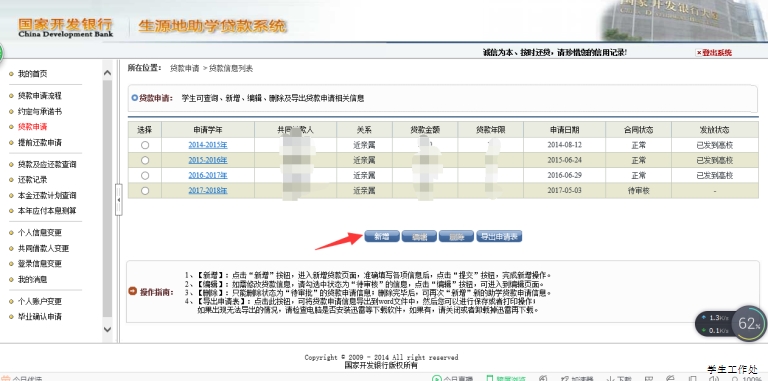Open 提前还款申请 in the sidebar
This screenshot has height=381, width=768.
coord(40,143)
